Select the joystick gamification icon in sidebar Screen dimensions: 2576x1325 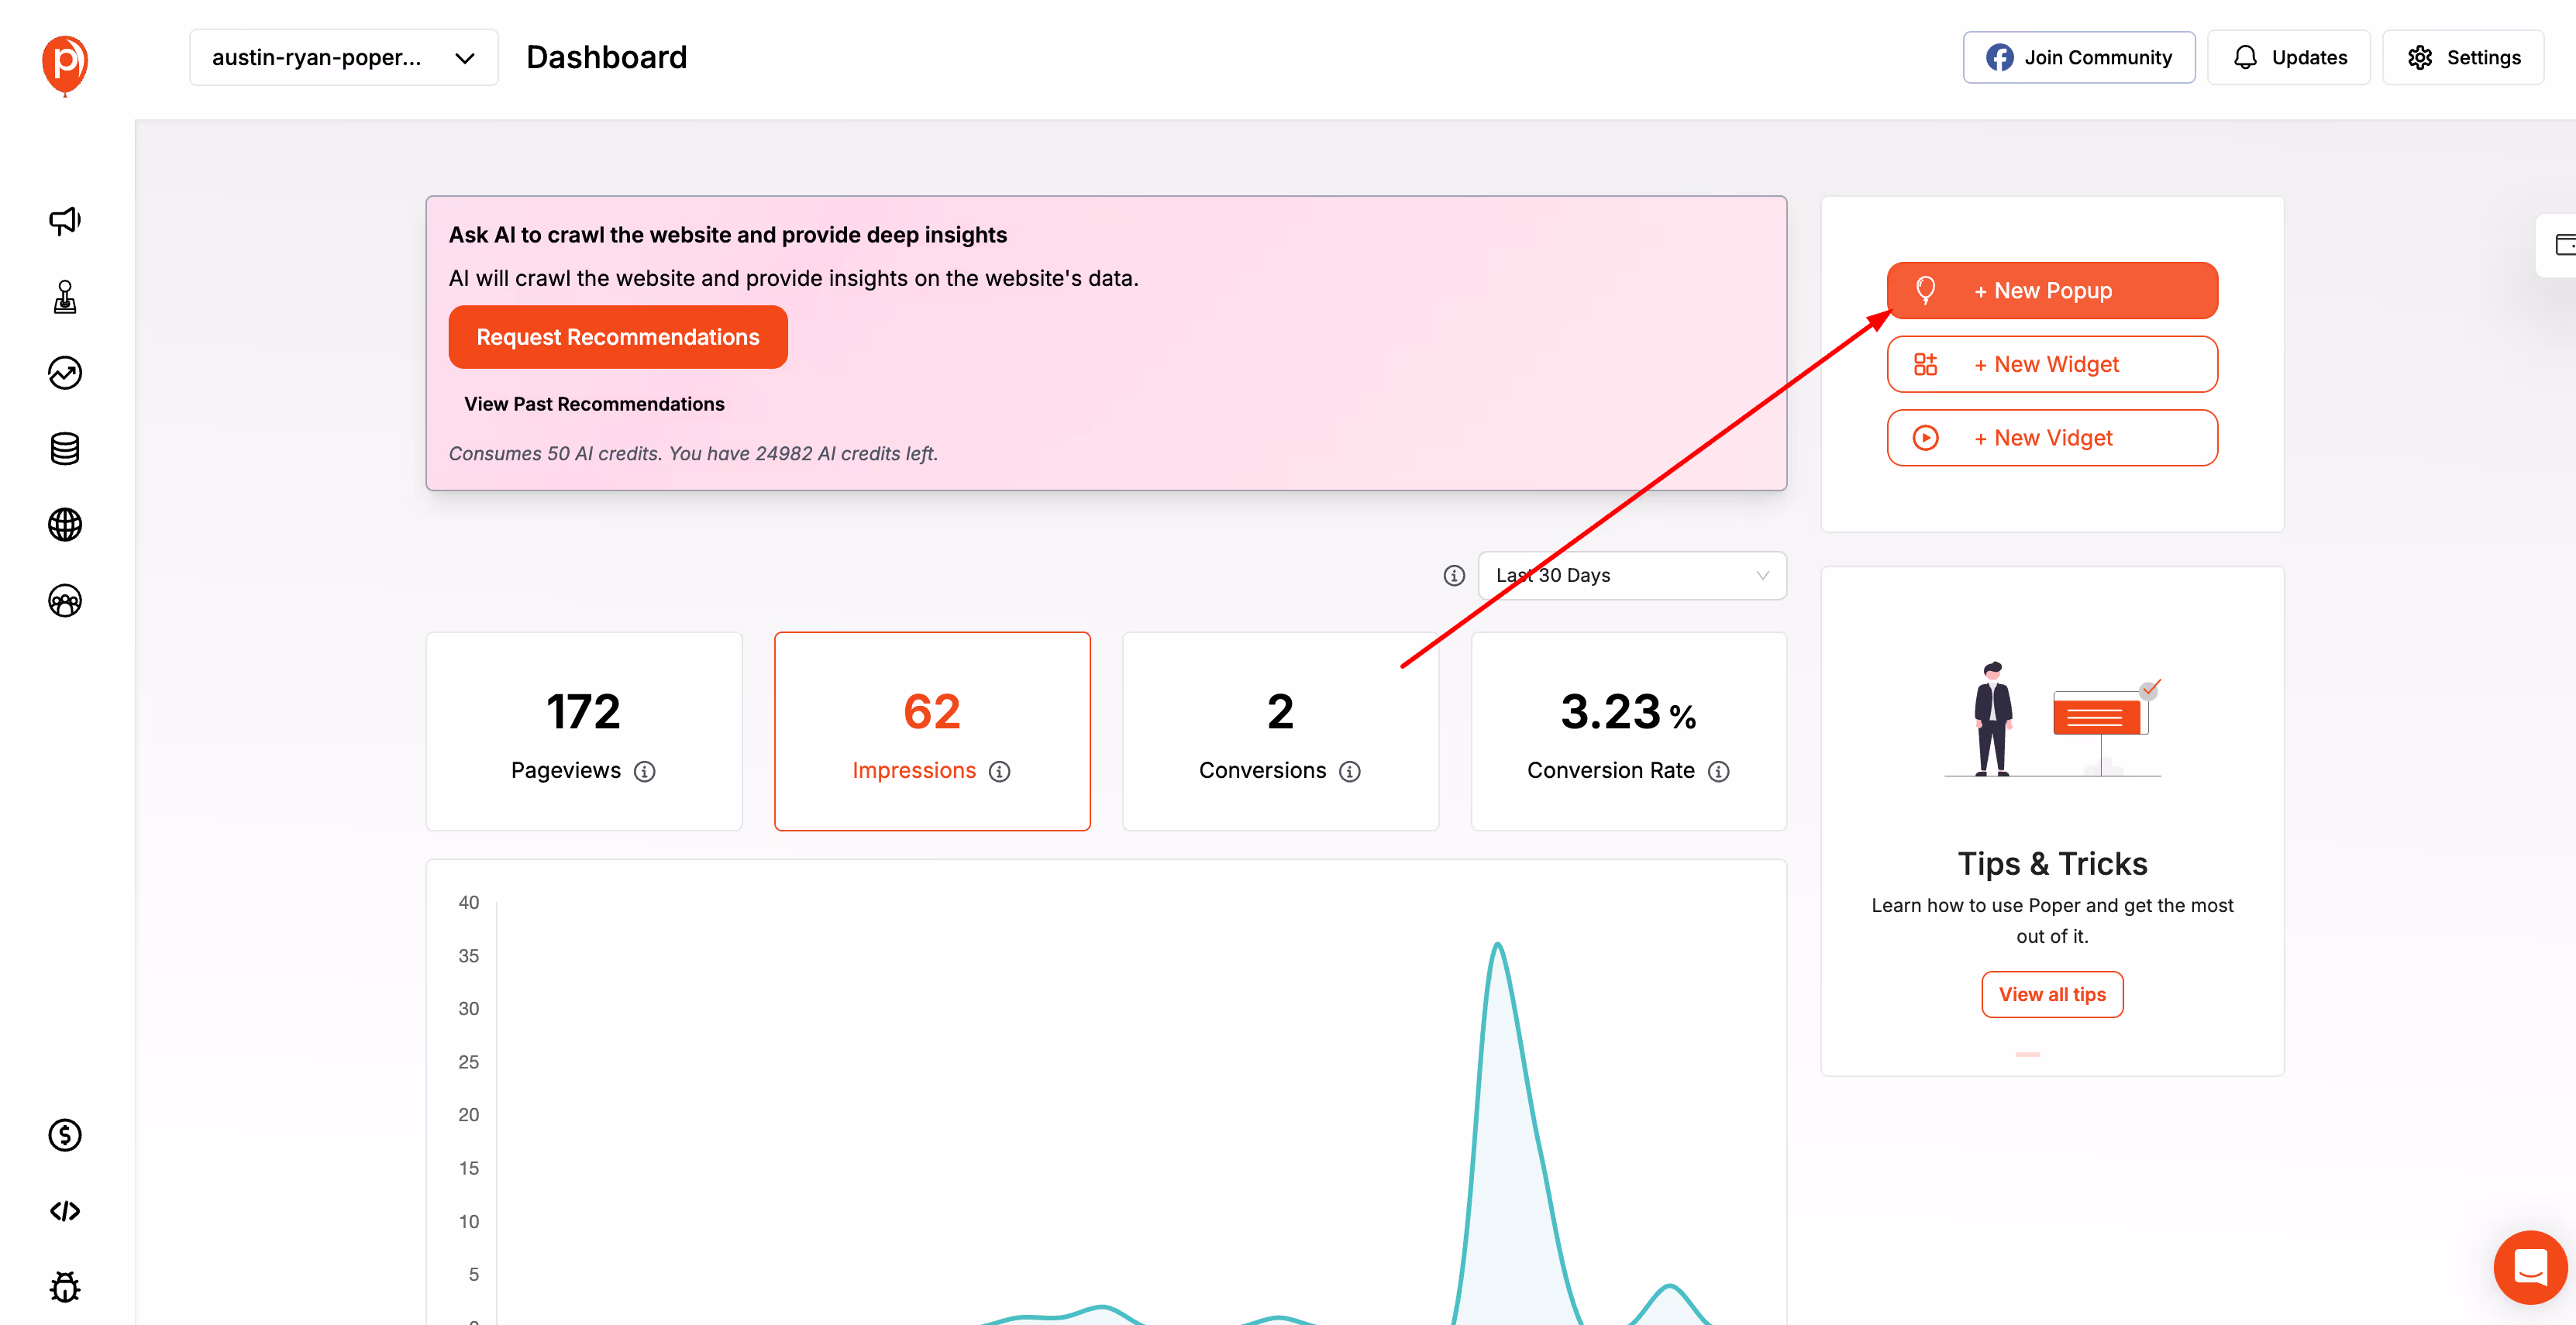coord(64,297)
